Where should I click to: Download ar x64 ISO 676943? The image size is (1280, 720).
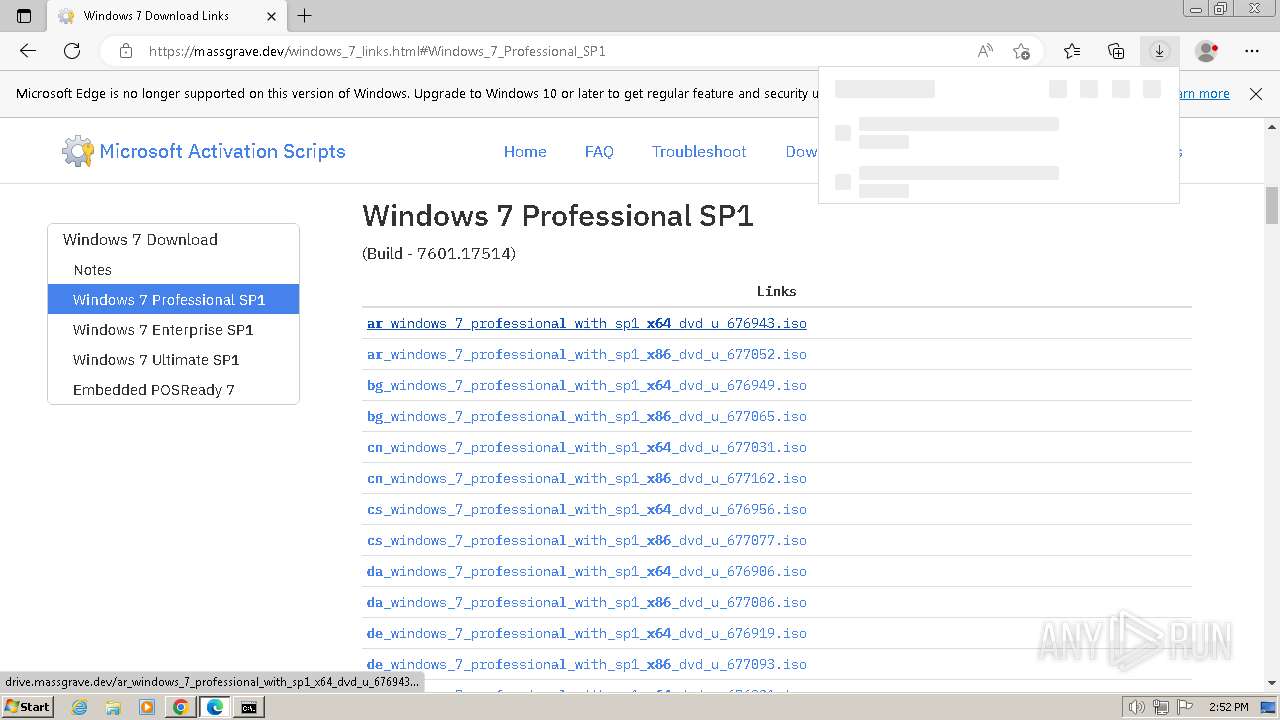click(x=587, y=323)
